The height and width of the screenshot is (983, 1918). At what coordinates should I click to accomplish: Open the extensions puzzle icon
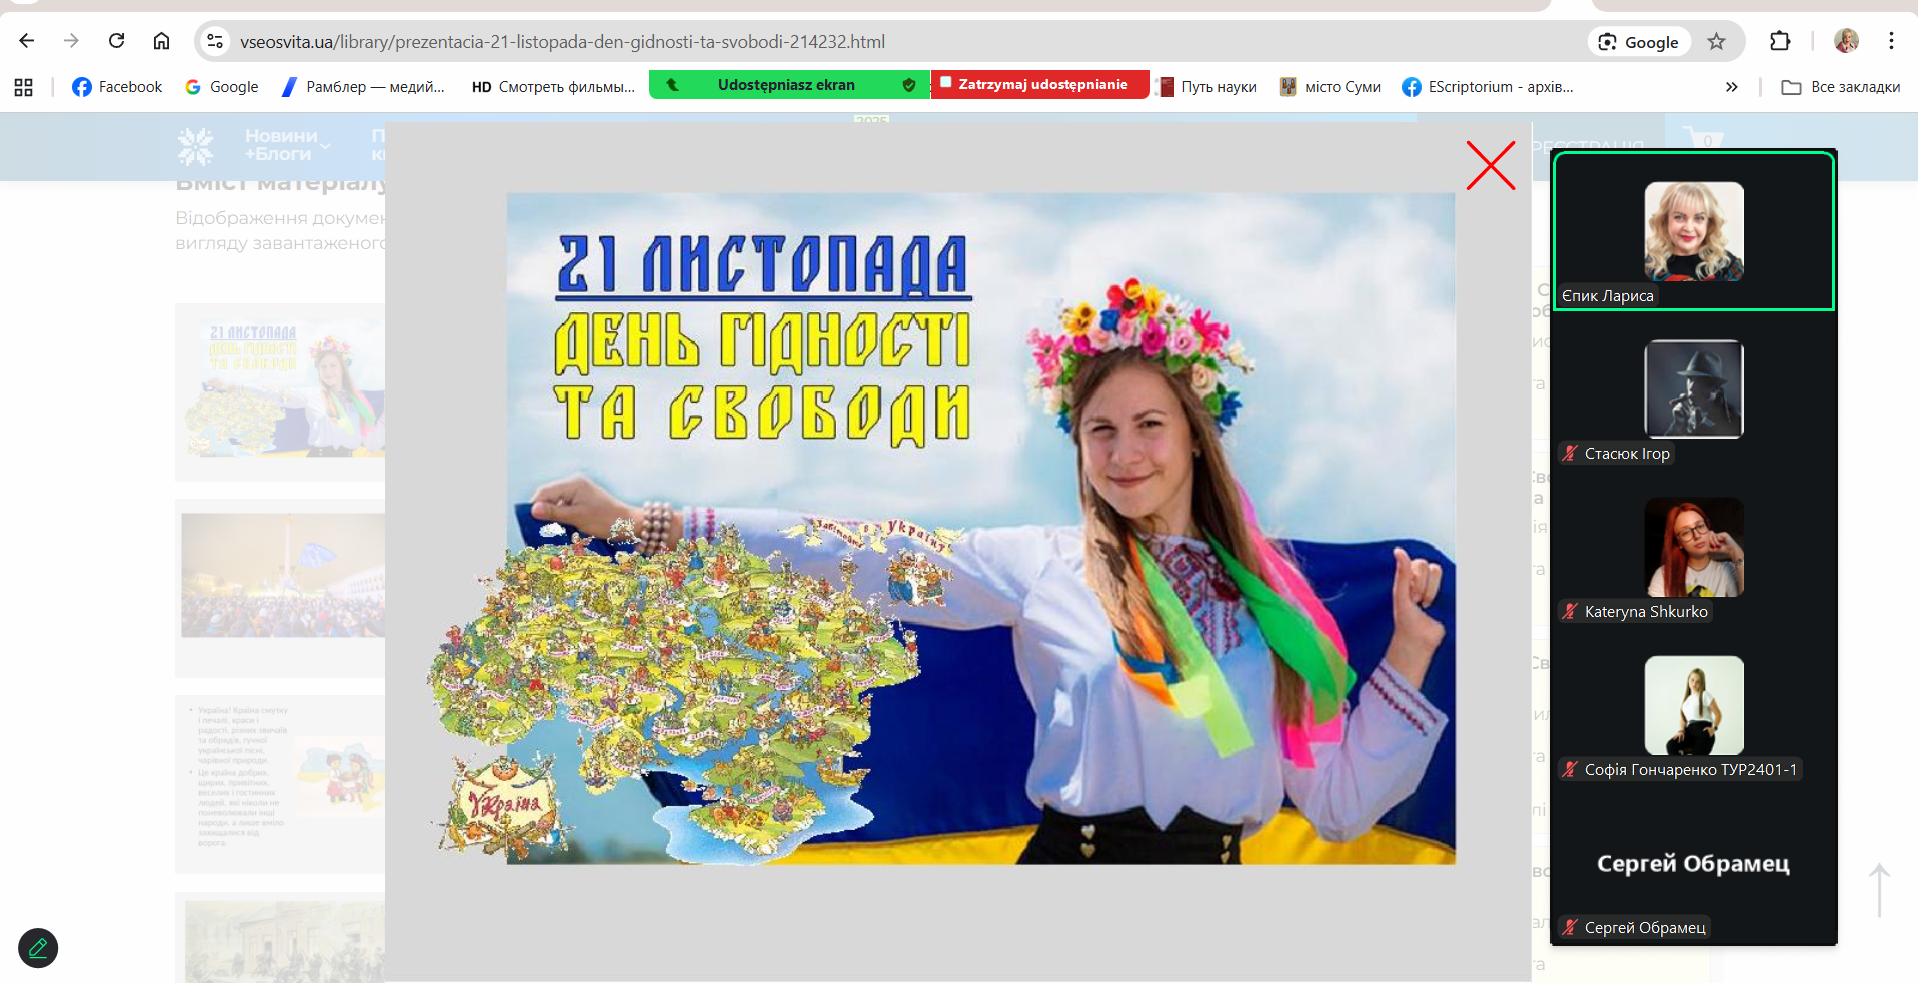pos(1779,41)
